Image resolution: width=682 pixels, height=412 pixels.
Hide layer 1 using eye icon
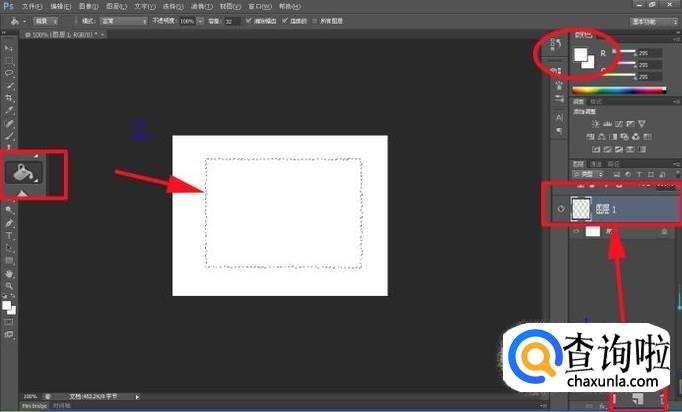coord(561,209)
